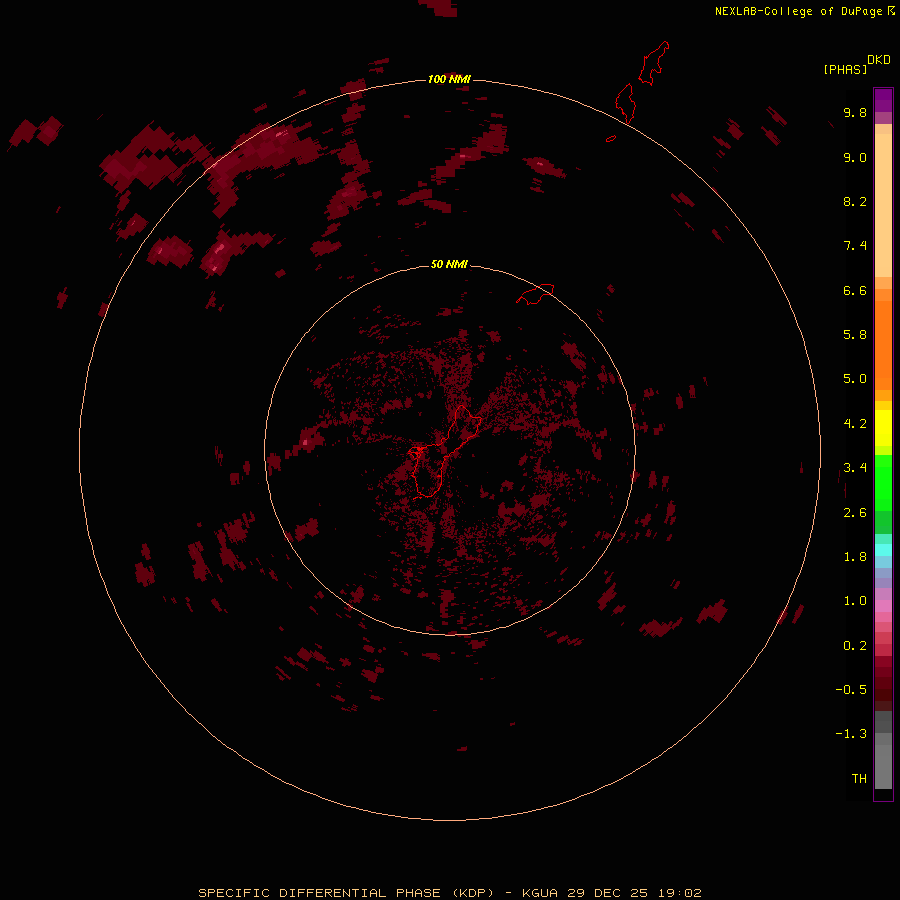The image size is (900, 900).
Task: Pick the light peach band of the color bar
Action: [x=883, y=205]
